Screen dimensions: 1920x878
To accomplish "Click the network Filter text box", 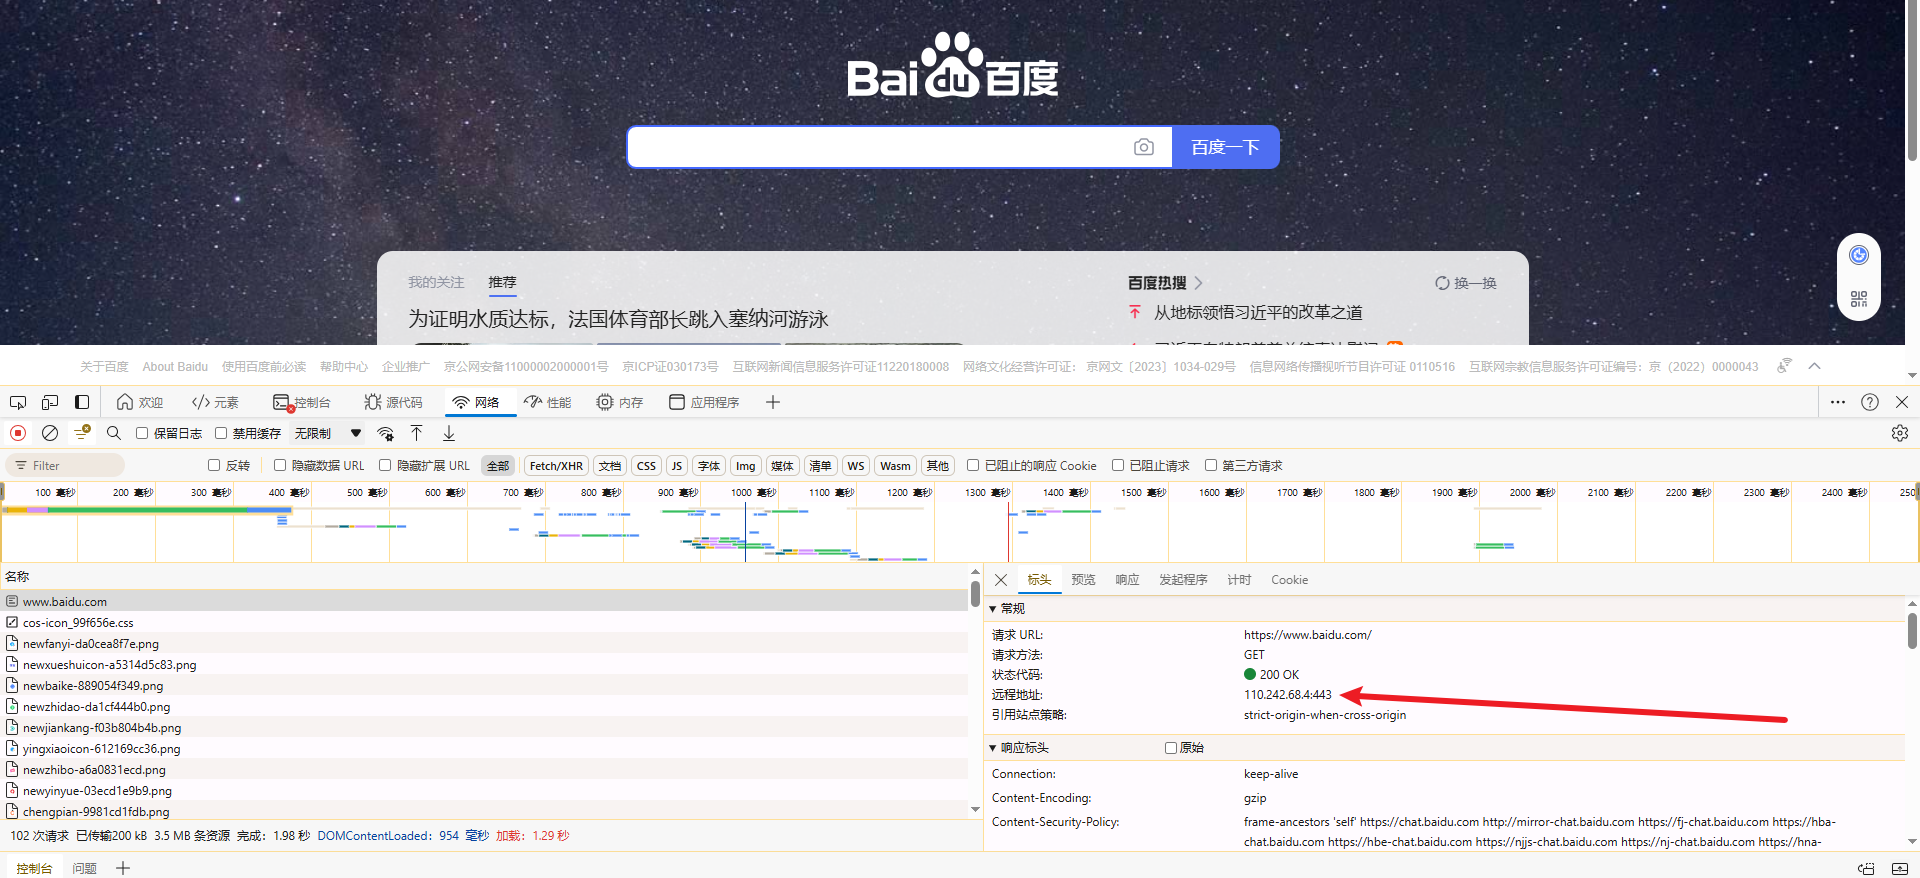I will click(x=66, y=465).
